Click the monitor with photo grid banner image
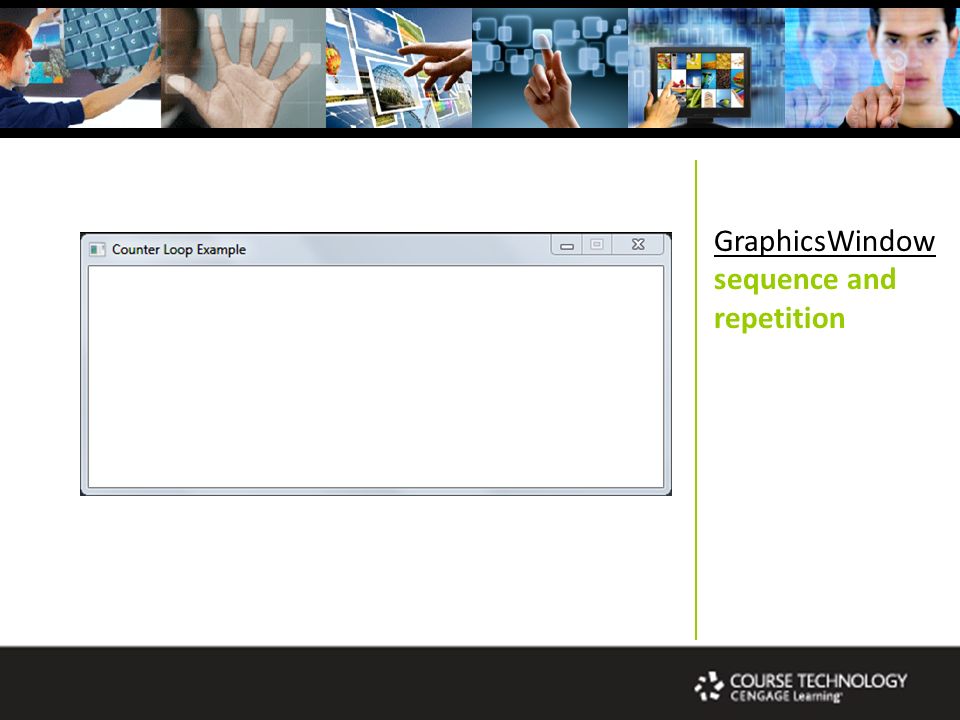The image size is (960, 720). pos(707,68)
